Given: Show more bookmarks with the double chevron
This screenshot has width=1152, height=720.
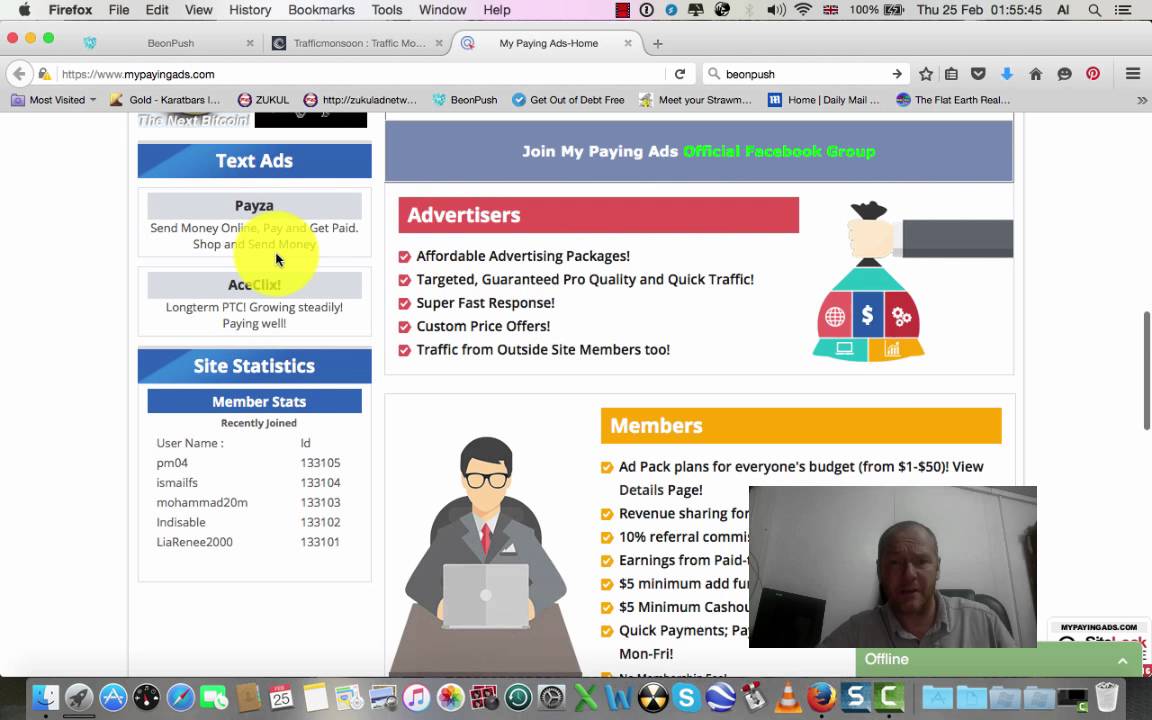Looking at the screenshot, I should pos(1142,100).
